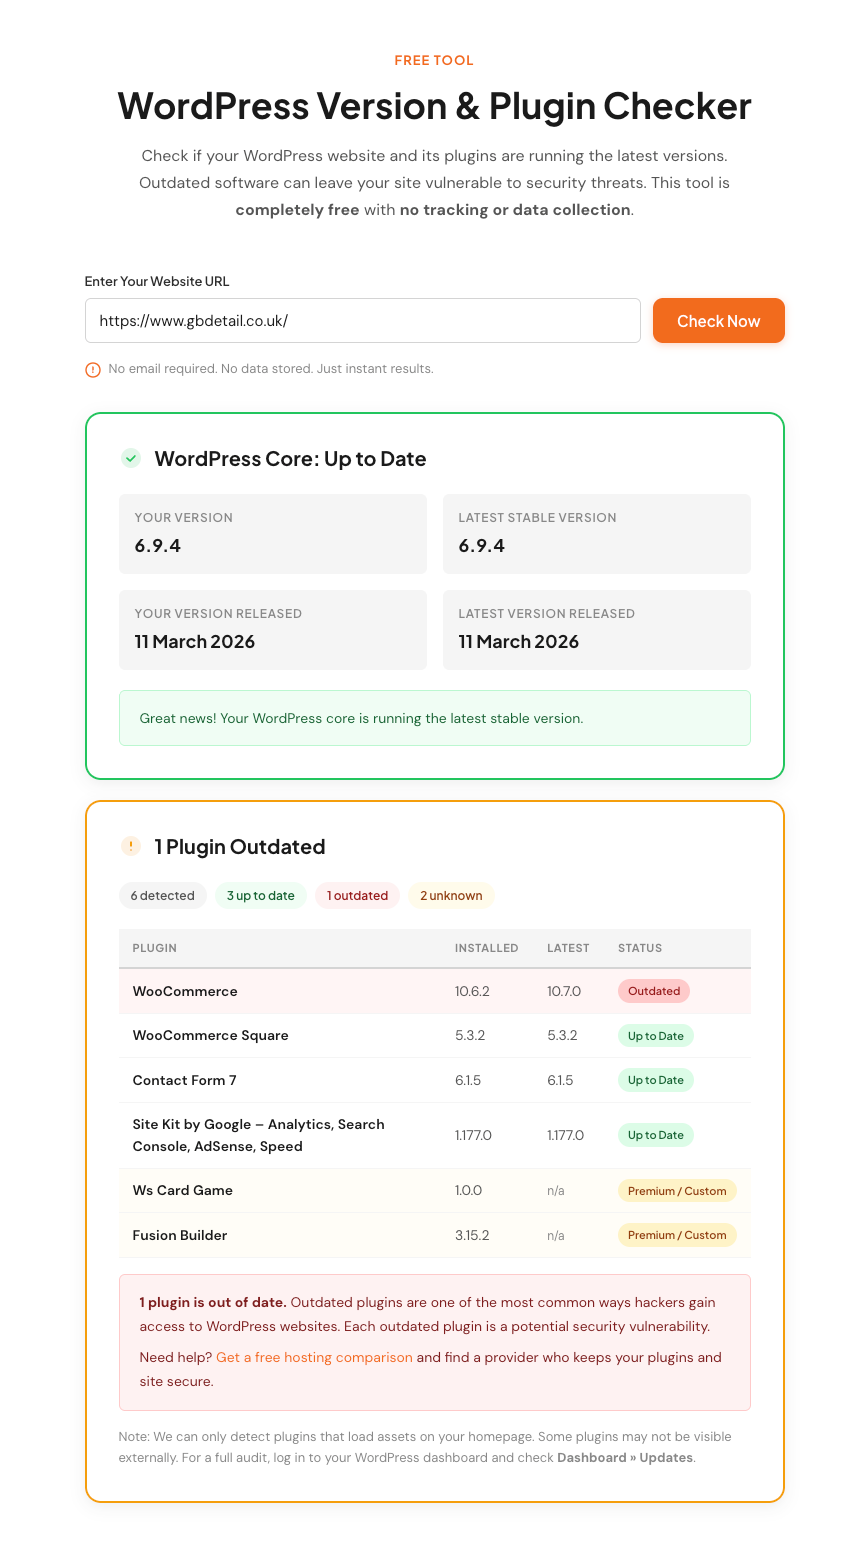
Task: Click the PLUGIN column header
Action: pos(155,948)
